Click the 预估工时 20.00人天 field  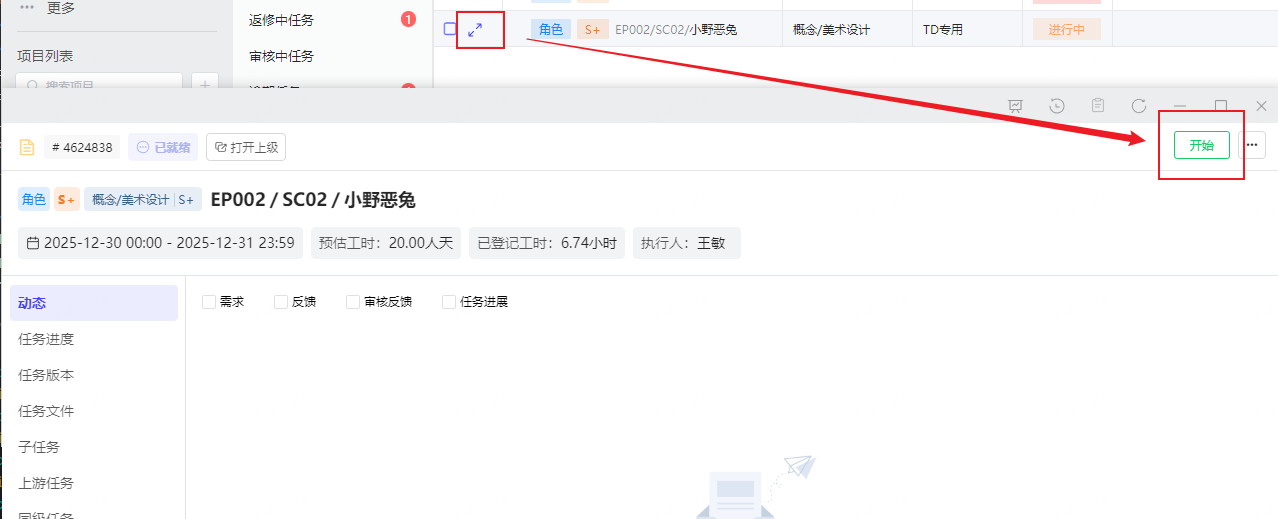[x=386, y=243]
